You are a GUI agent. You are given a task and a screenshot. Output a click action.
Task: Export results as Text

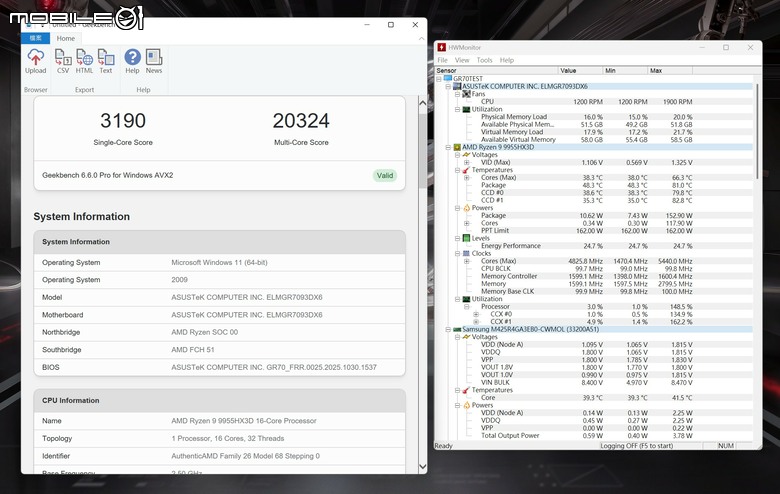coord(105,61)
